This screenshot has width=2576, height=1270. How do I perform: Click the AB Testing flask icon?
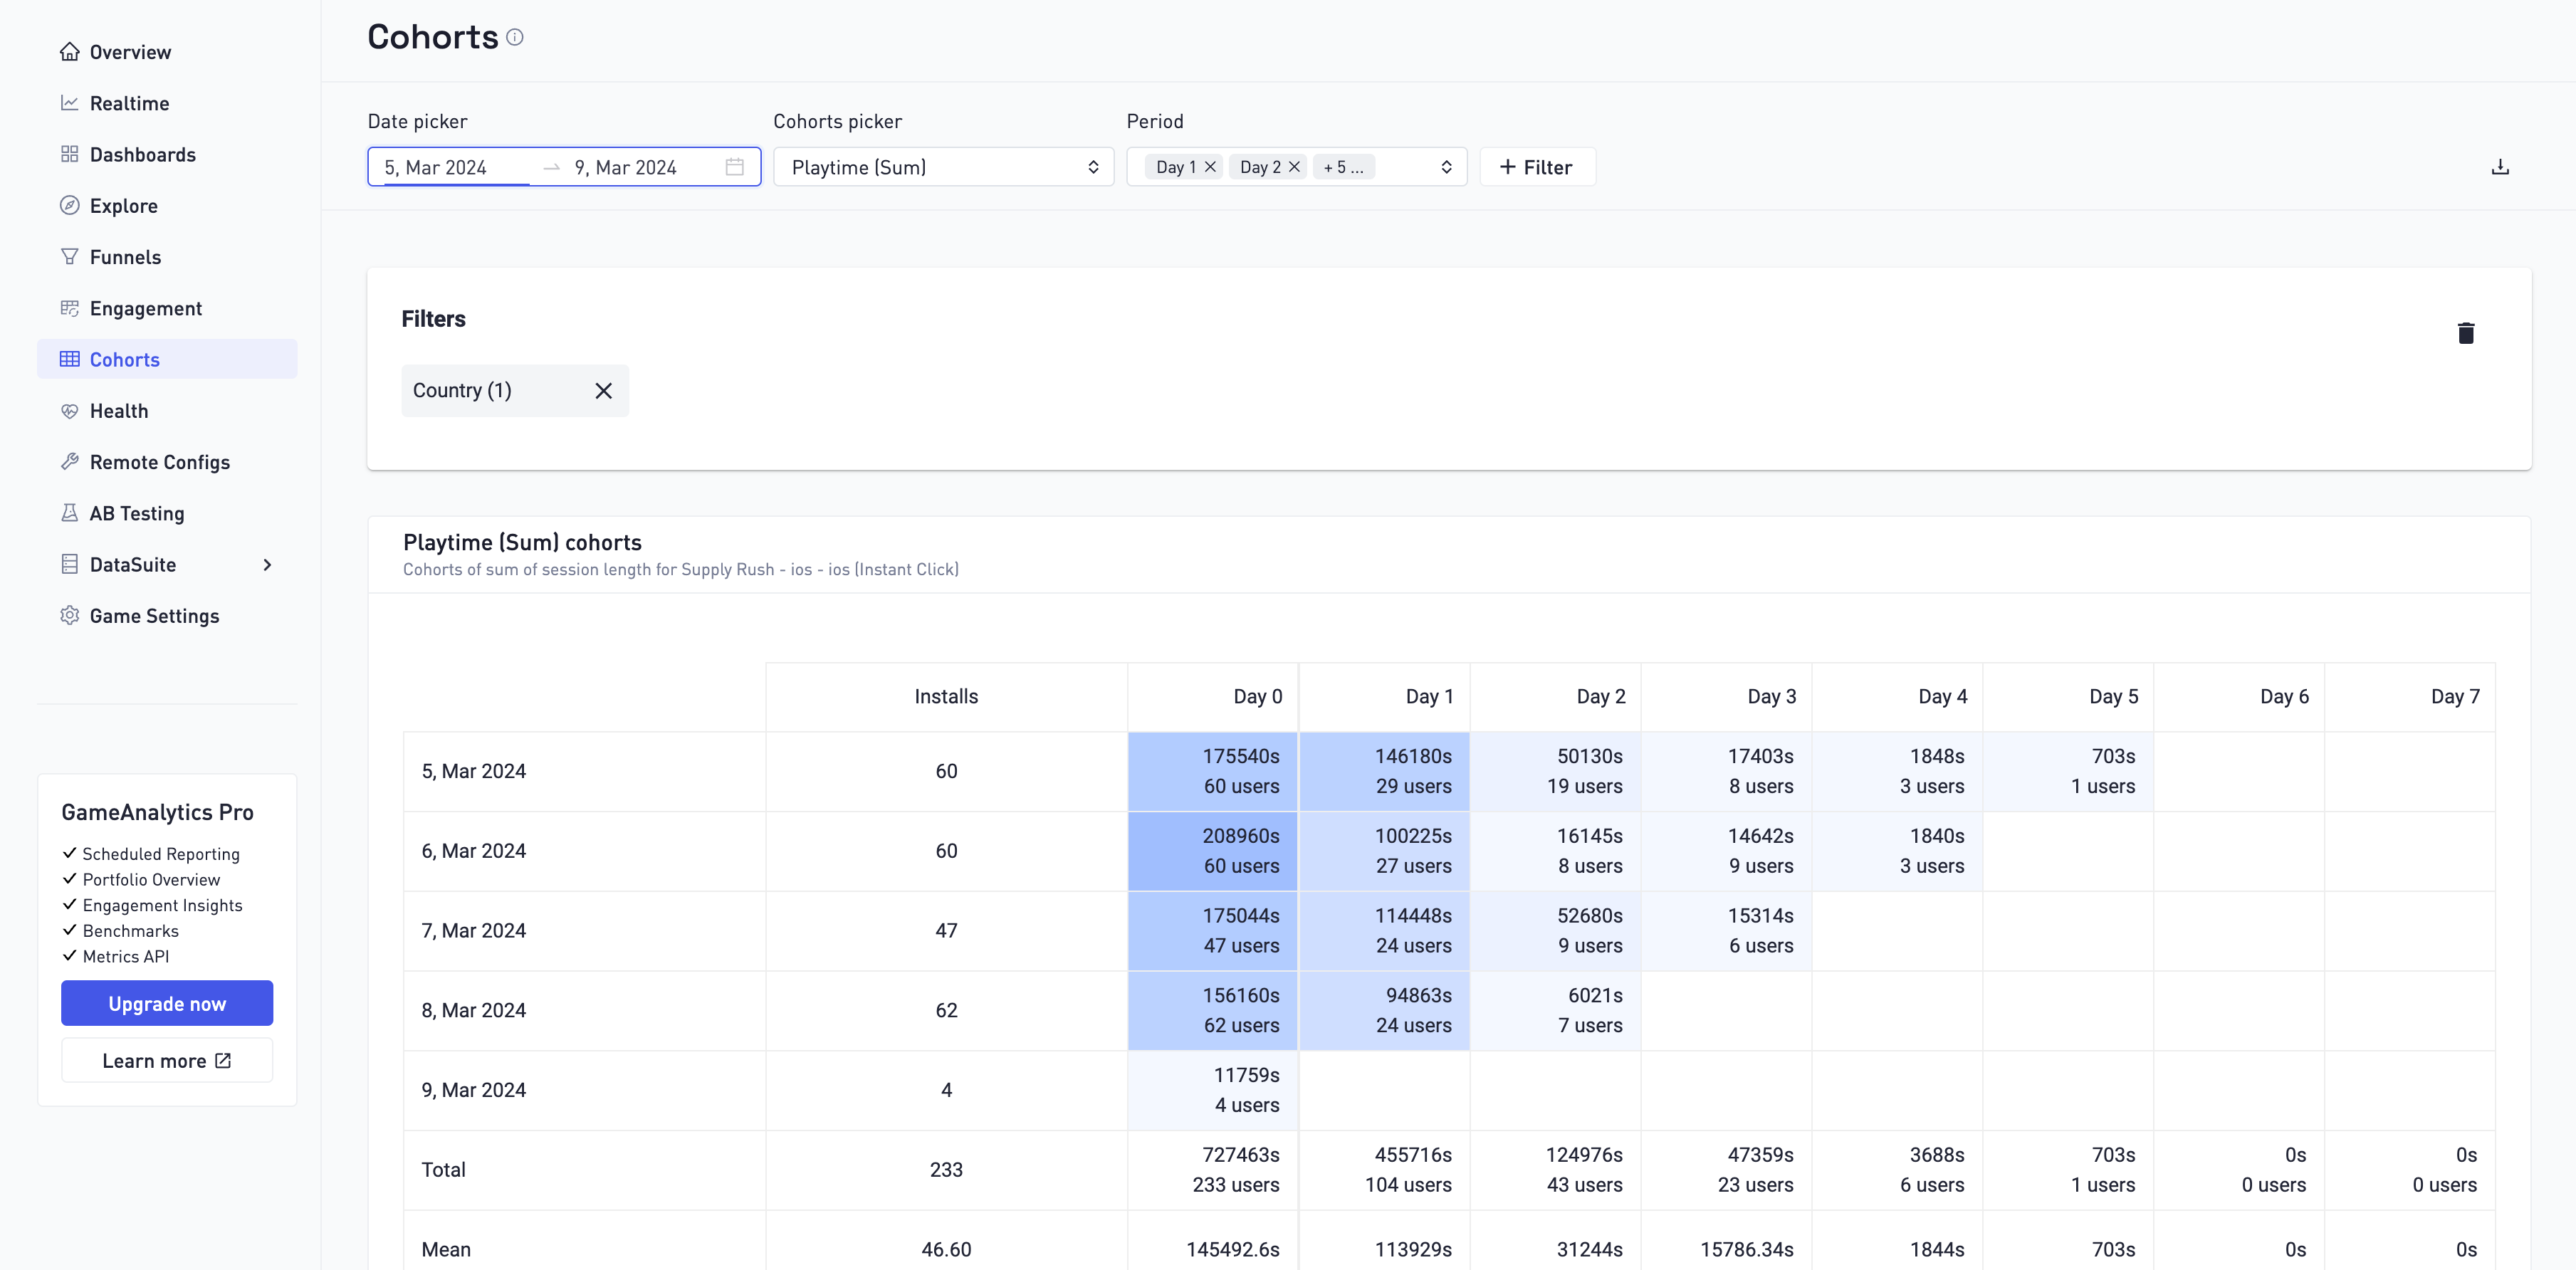69,513
